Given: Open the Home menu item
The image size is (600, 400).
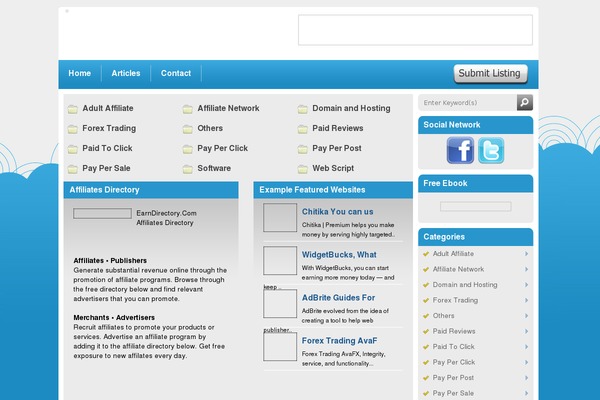Looking at the screenshot, I should coord(80,73).
